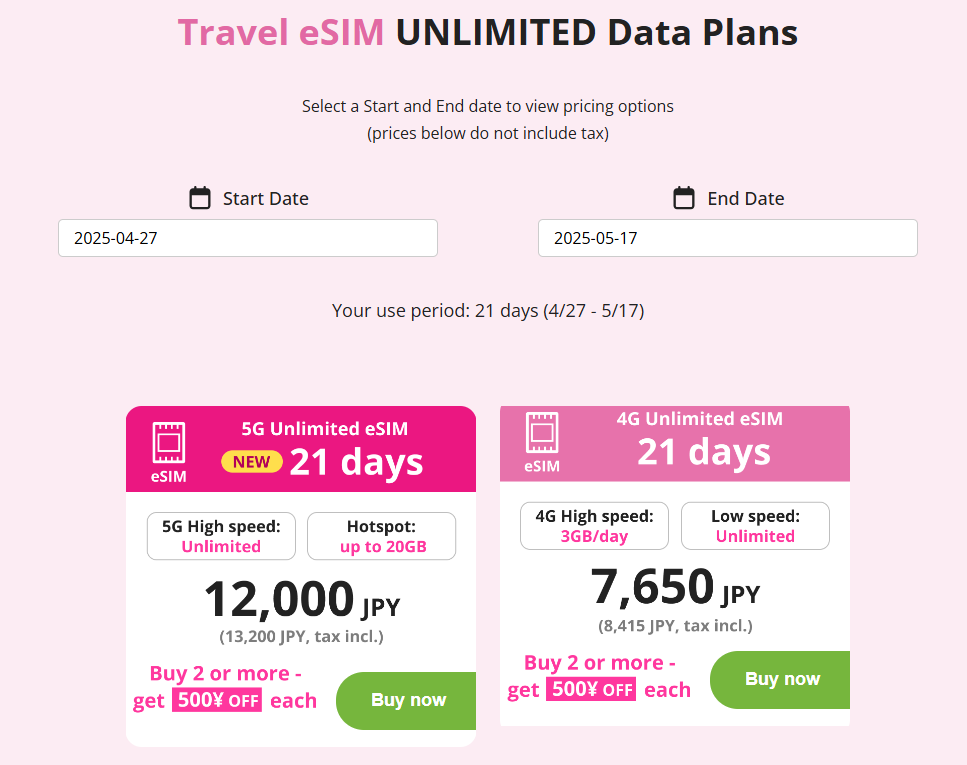The height and width of the screenshot is (765, 967).
Task: Click the yellow NEW badge
Action: [x=251, y=462]
